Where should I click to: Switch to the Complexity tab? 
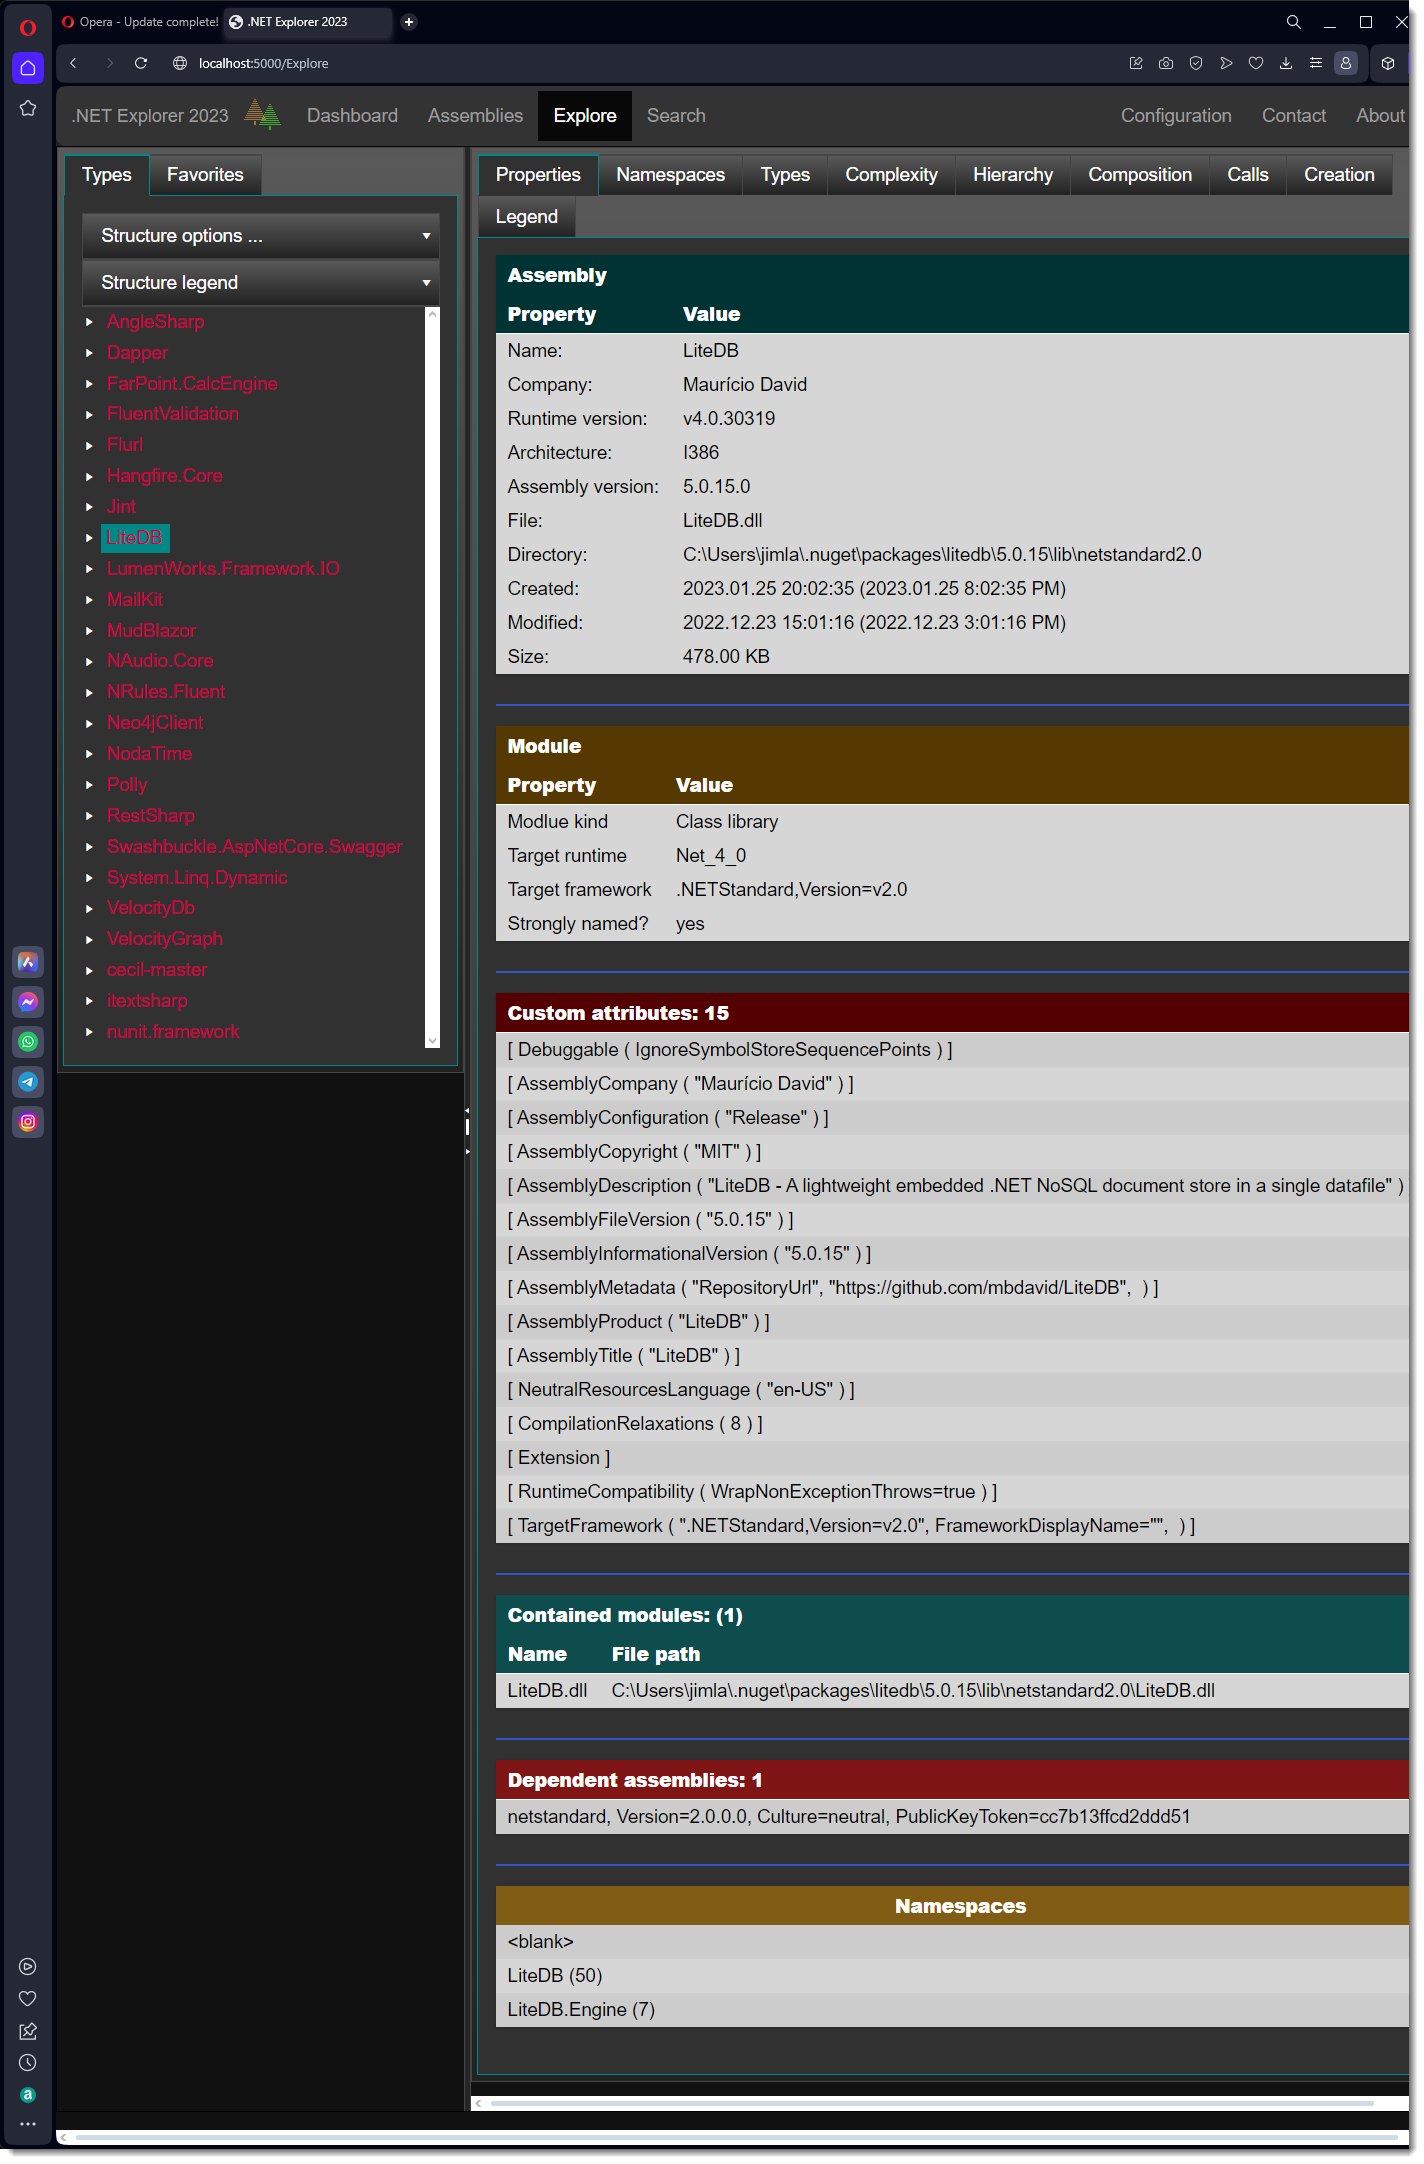pyautogui.click(x=891, y=175)
